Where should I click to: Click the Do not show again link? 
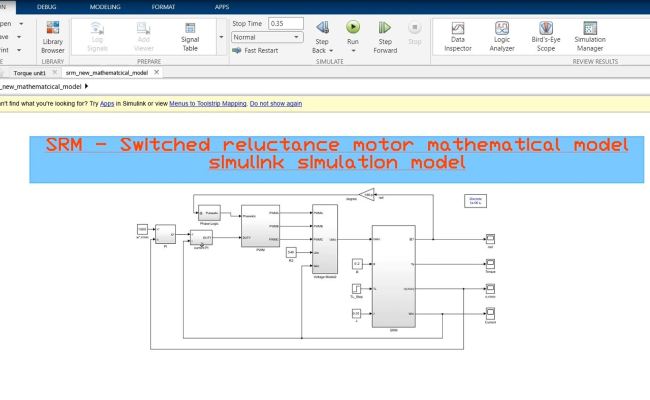[276, 104]
